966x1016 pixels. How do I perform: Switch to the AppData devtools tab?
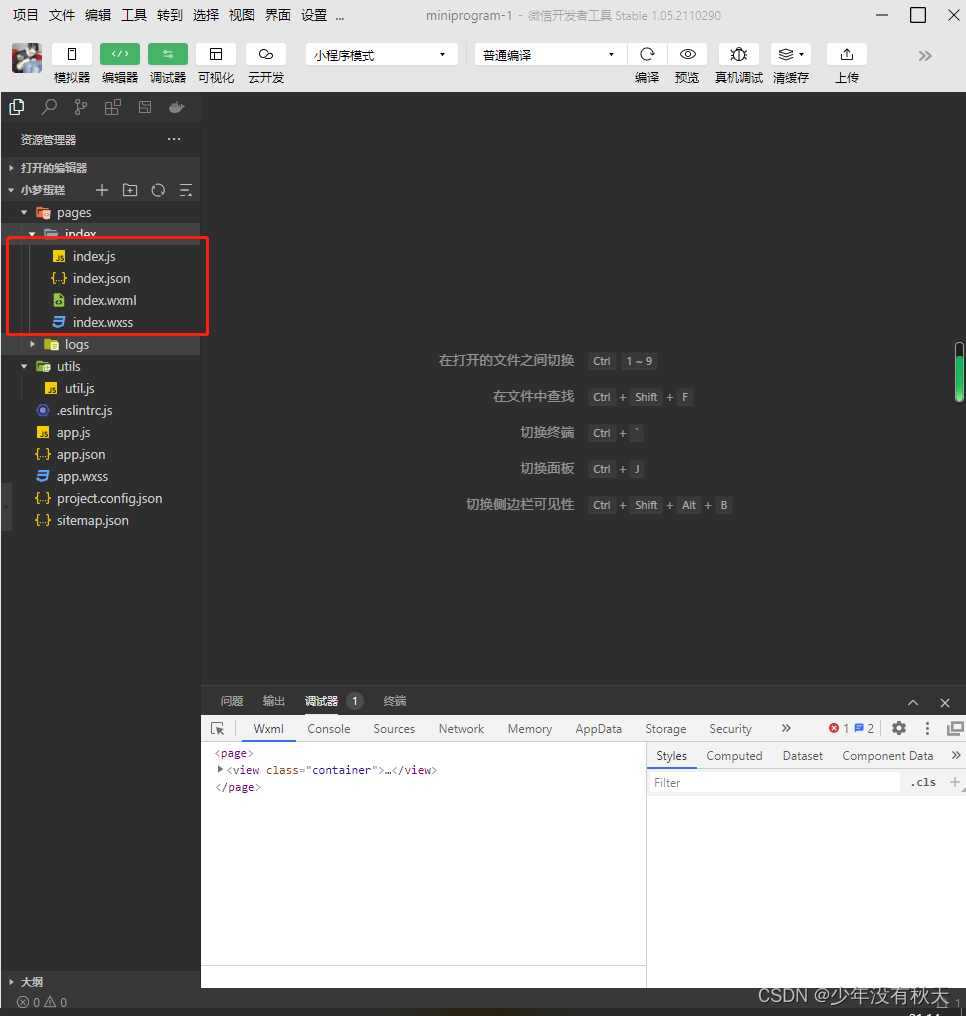[x=599, y=729]
